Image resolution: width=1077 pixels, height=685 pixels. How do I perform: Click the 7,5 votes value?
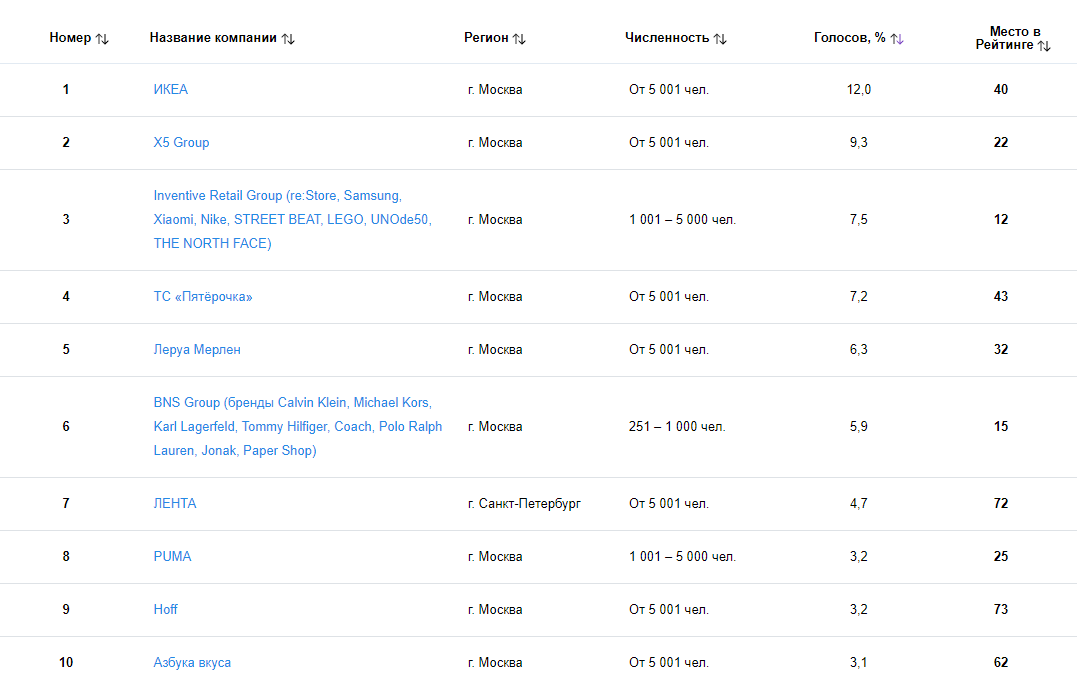click(859, 219)
